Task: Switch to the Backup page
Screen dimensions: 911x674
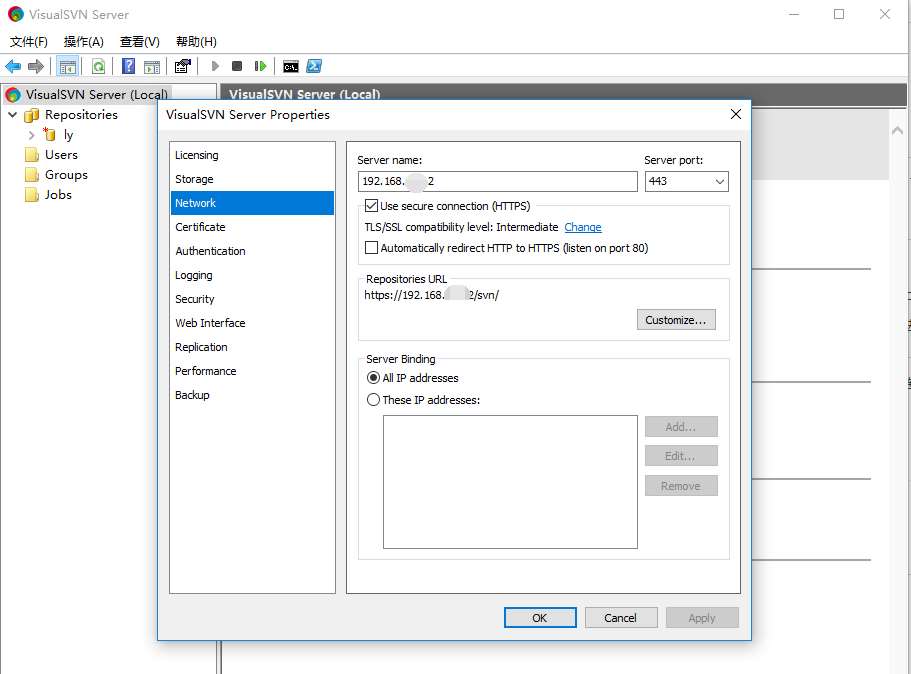Action: click(252, 395)
